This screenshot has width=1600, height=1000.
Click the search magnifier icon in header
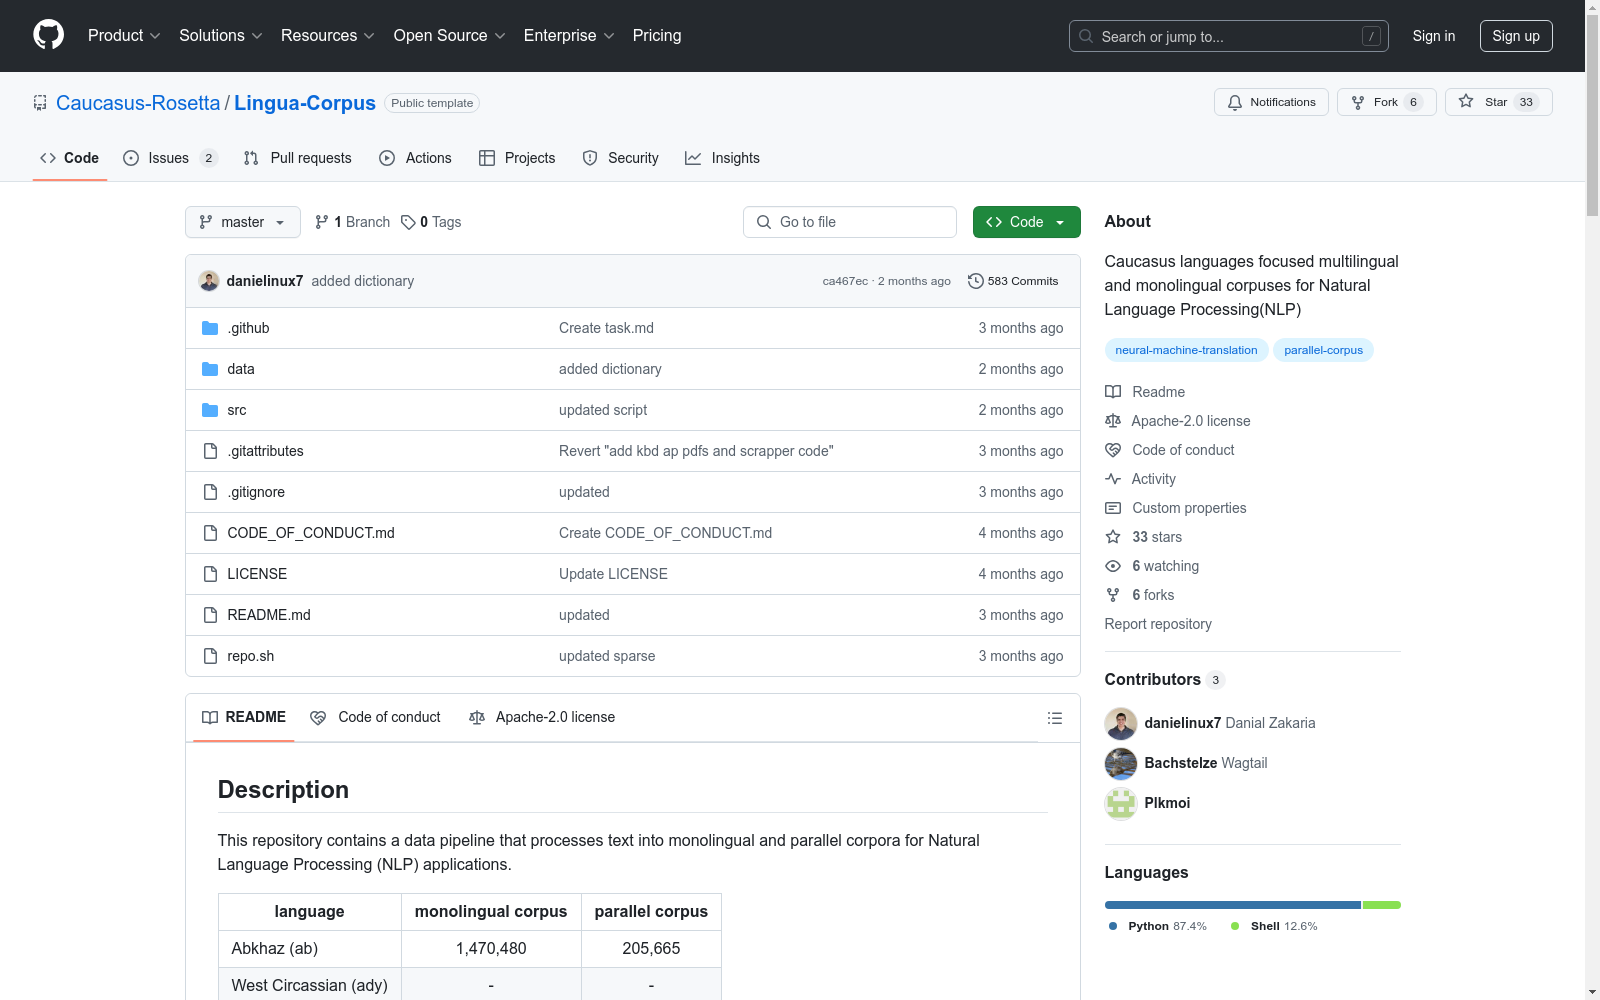point(1086,36)
